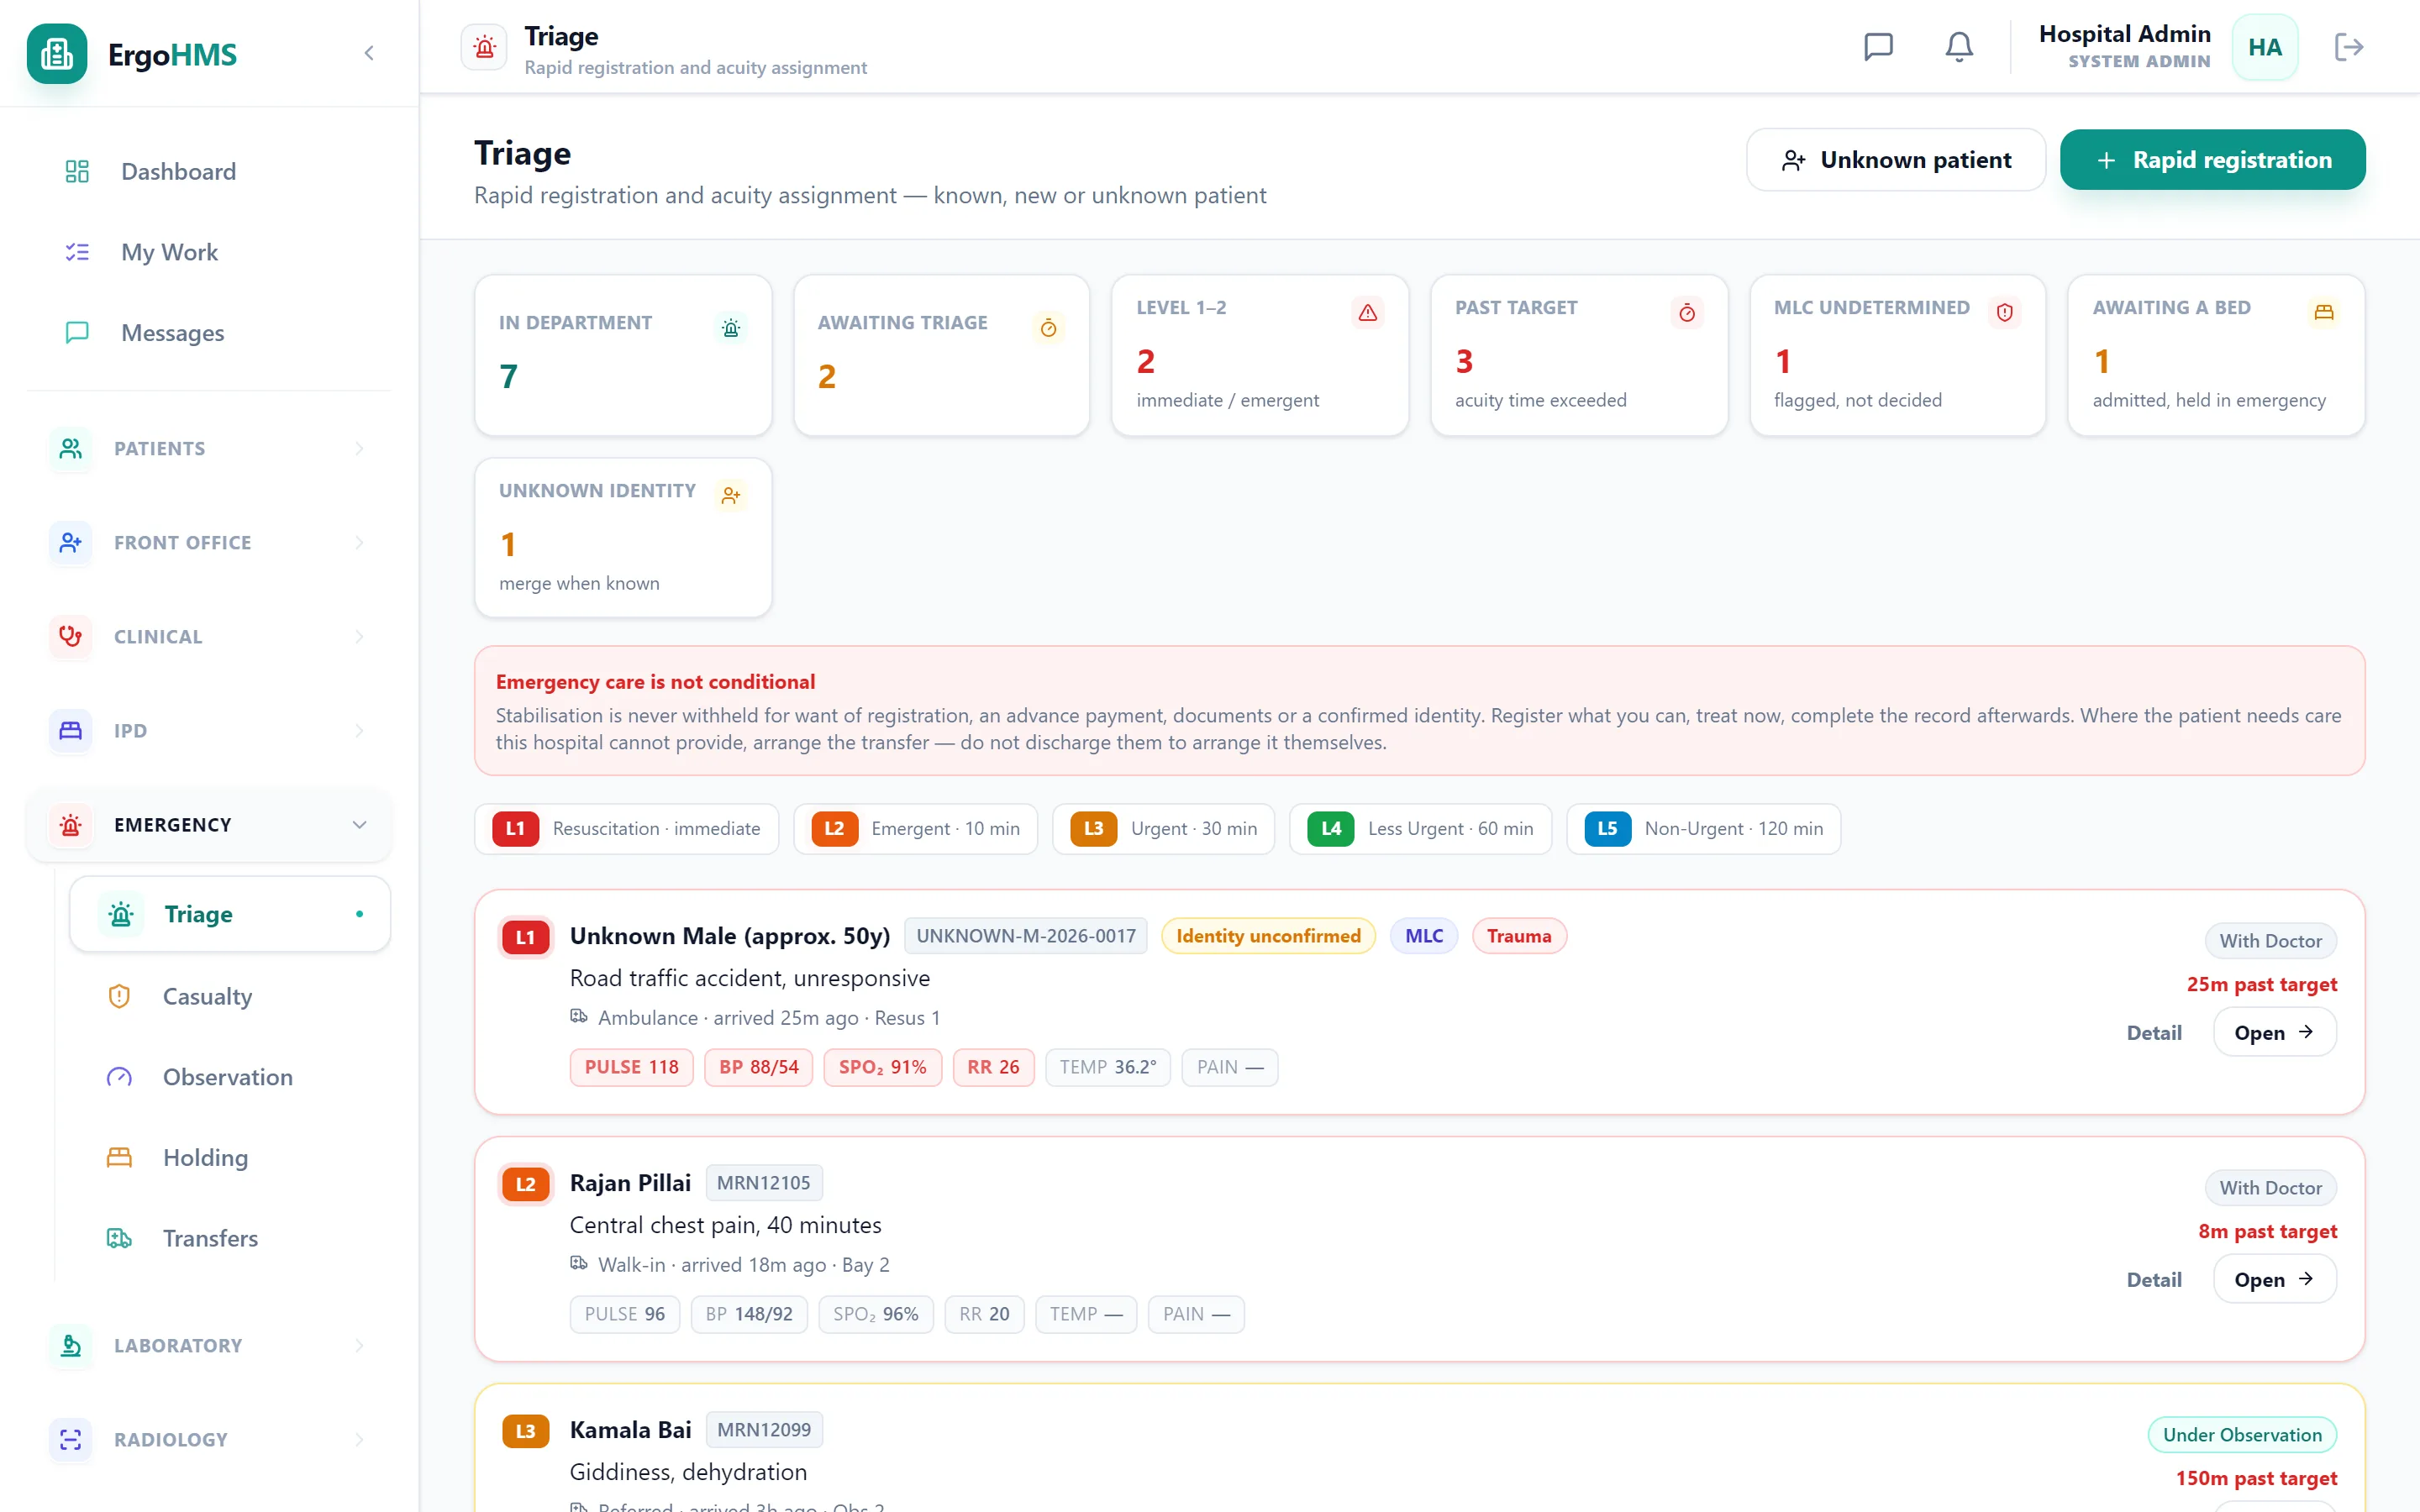Click the bed icon on Awaiting a Bed card
Viewport: 2420px width, 1512px height.
tap(2324, 313)
